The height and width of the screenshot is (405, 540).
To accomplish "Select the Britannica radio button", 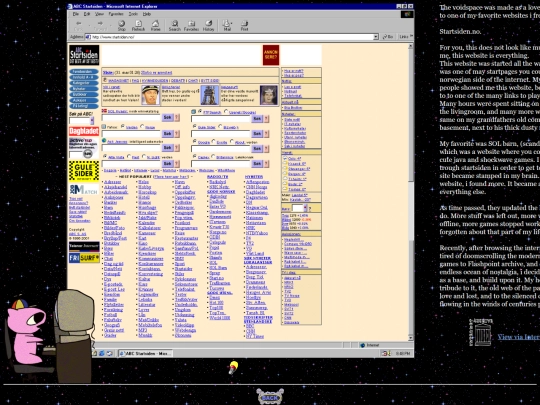I will point(213,156).
